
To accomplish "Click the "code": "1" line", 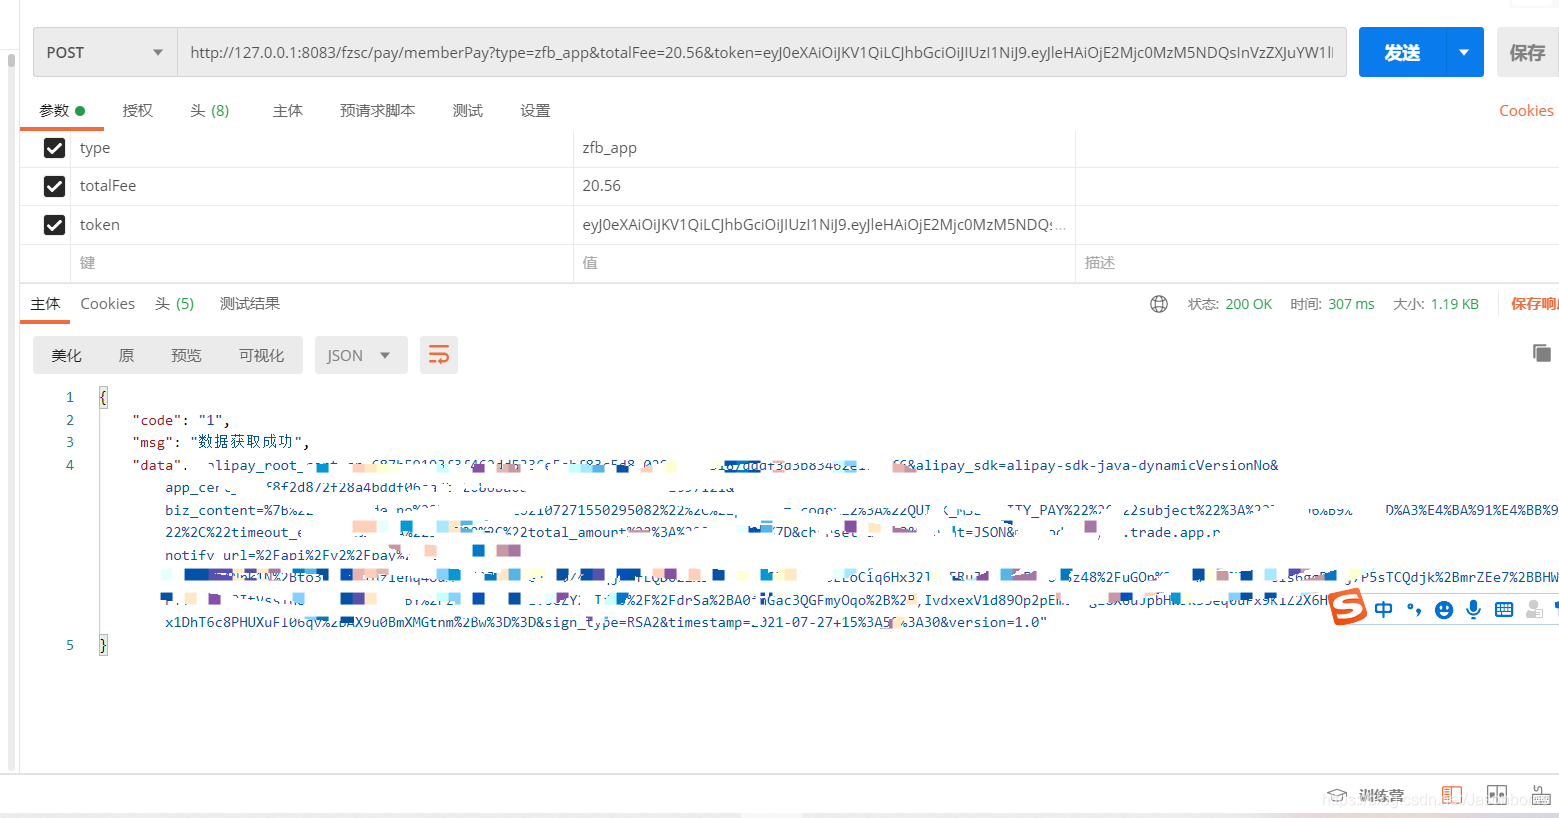I will point(181,420).
